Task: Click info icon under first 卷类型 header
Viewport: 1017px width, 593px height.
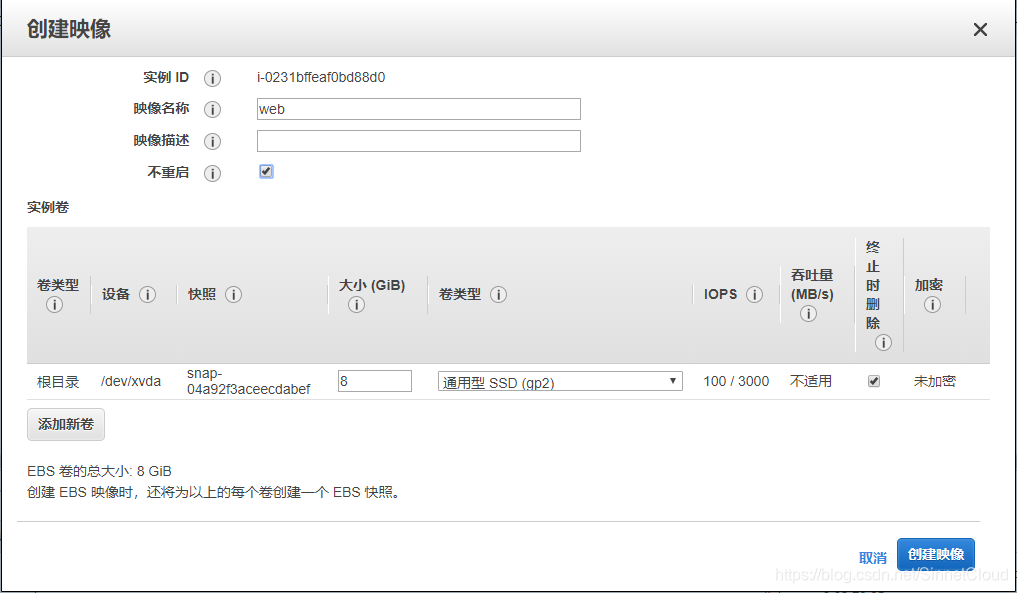Action: pyautogui.click(x=54, y=304)
